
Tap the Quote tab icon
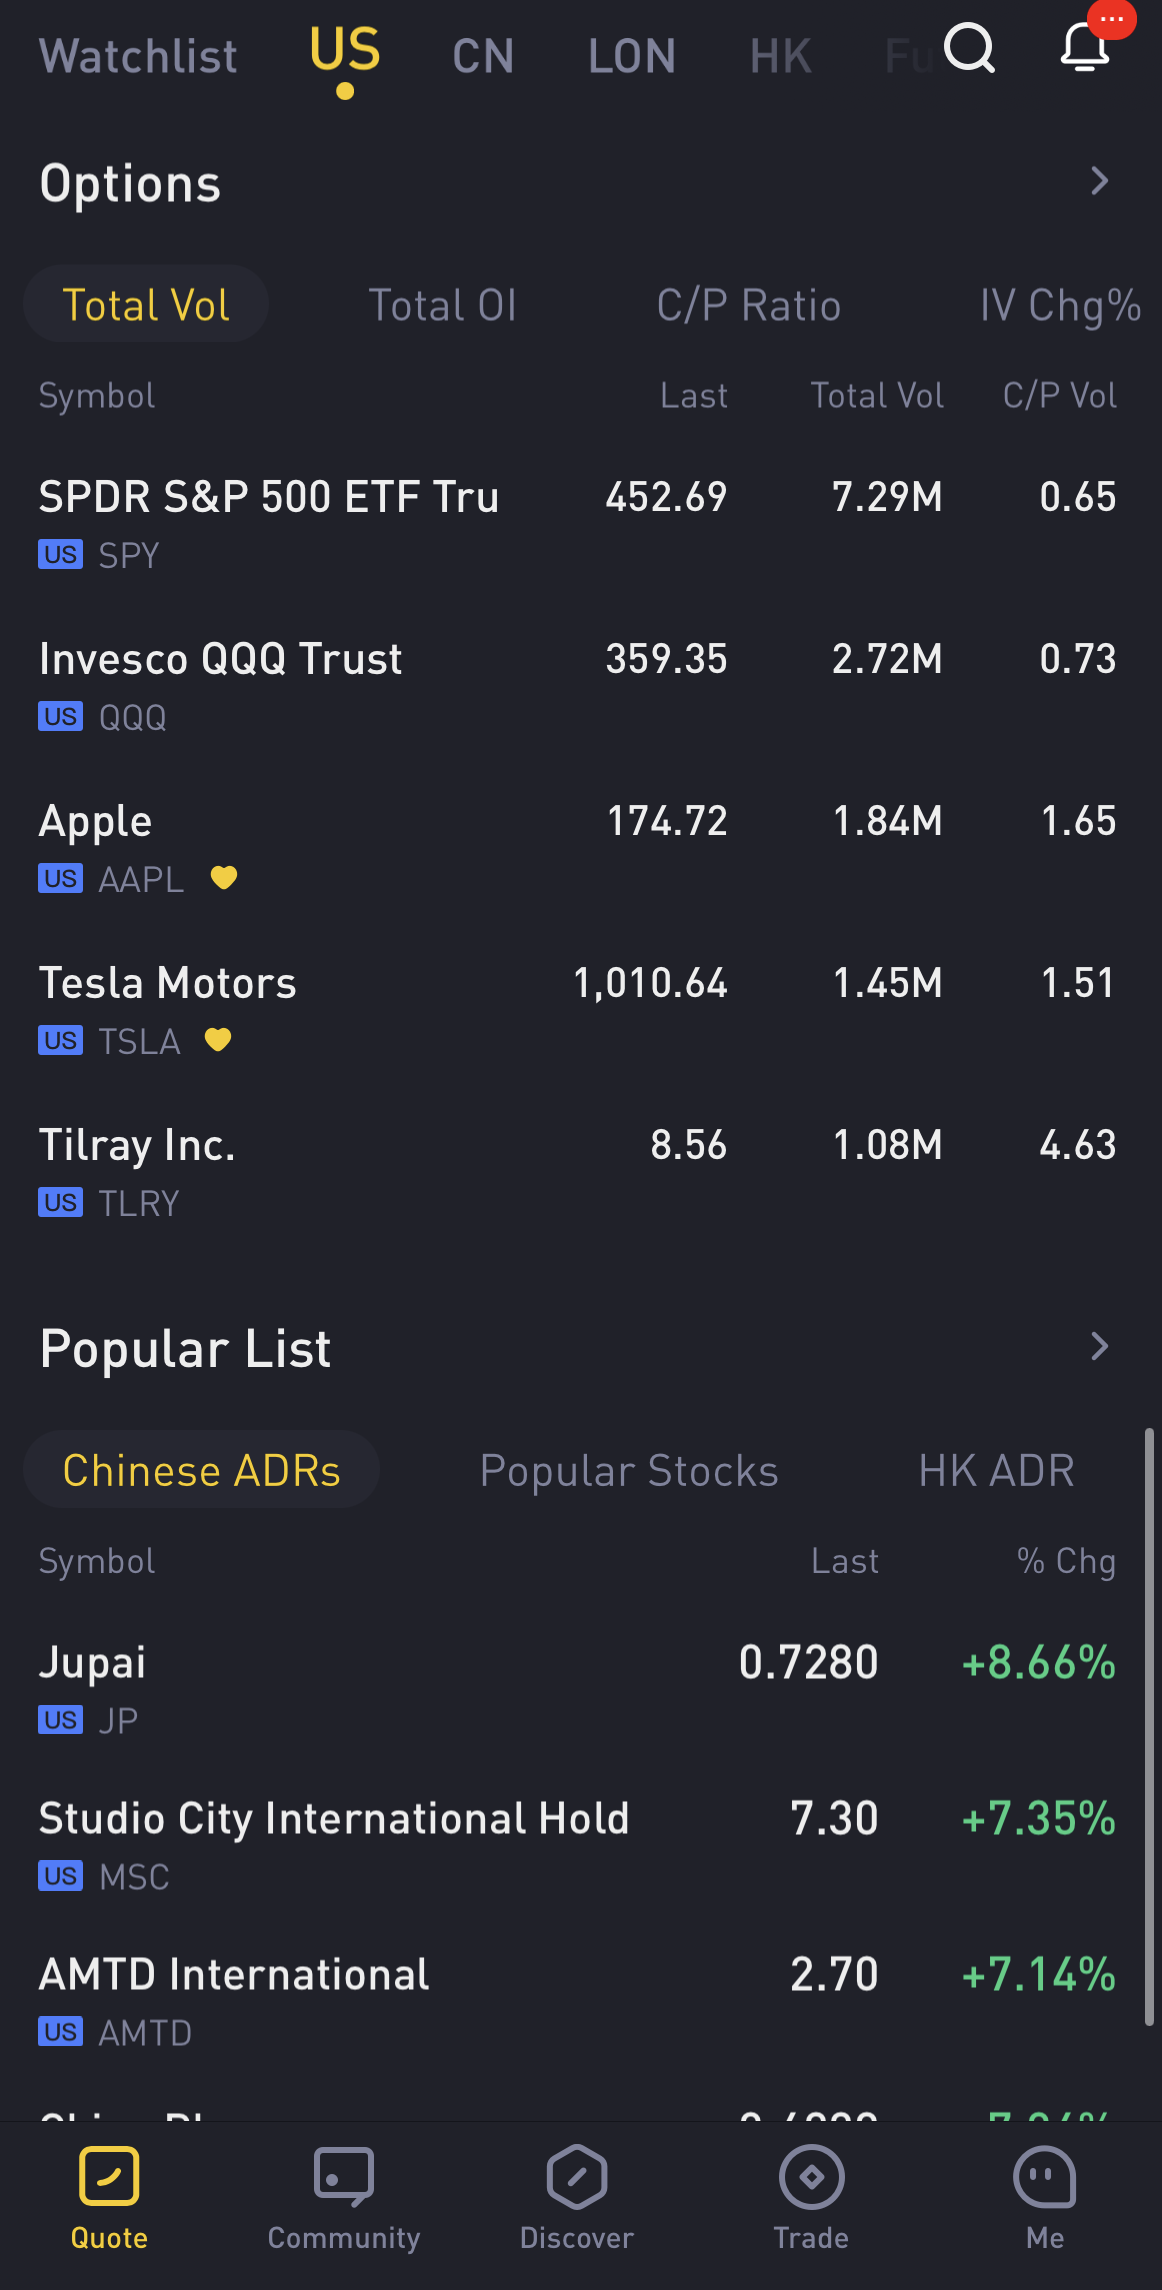point(109,2176)
